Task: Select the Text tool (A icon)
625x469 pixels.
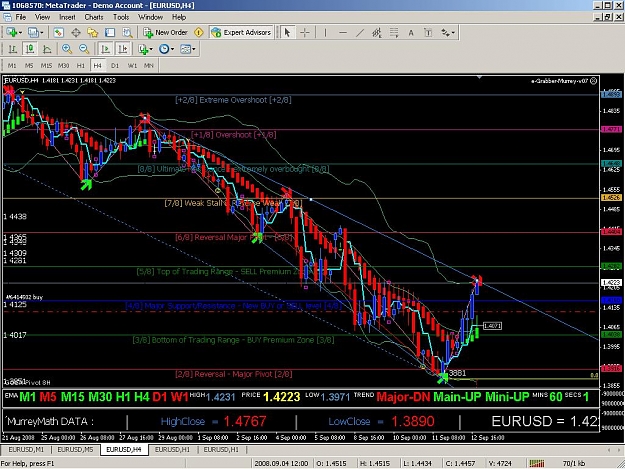Action: coord(411,33)
